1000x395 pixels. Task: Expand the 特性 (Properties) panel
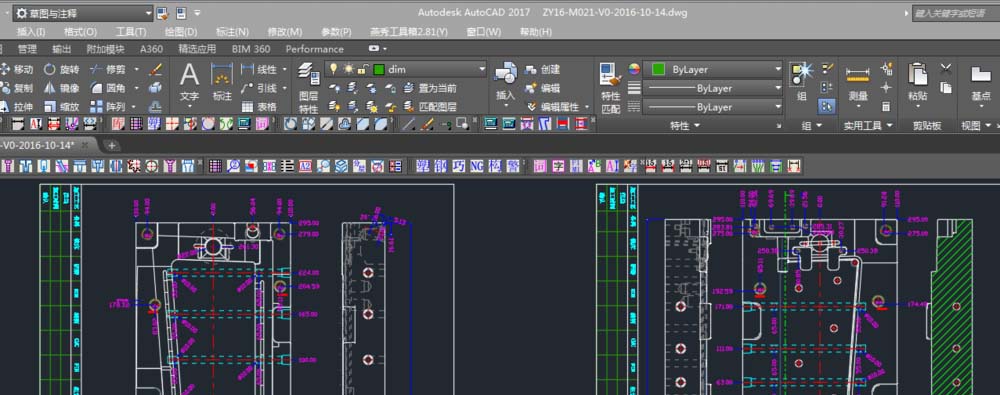pos(685,126)
